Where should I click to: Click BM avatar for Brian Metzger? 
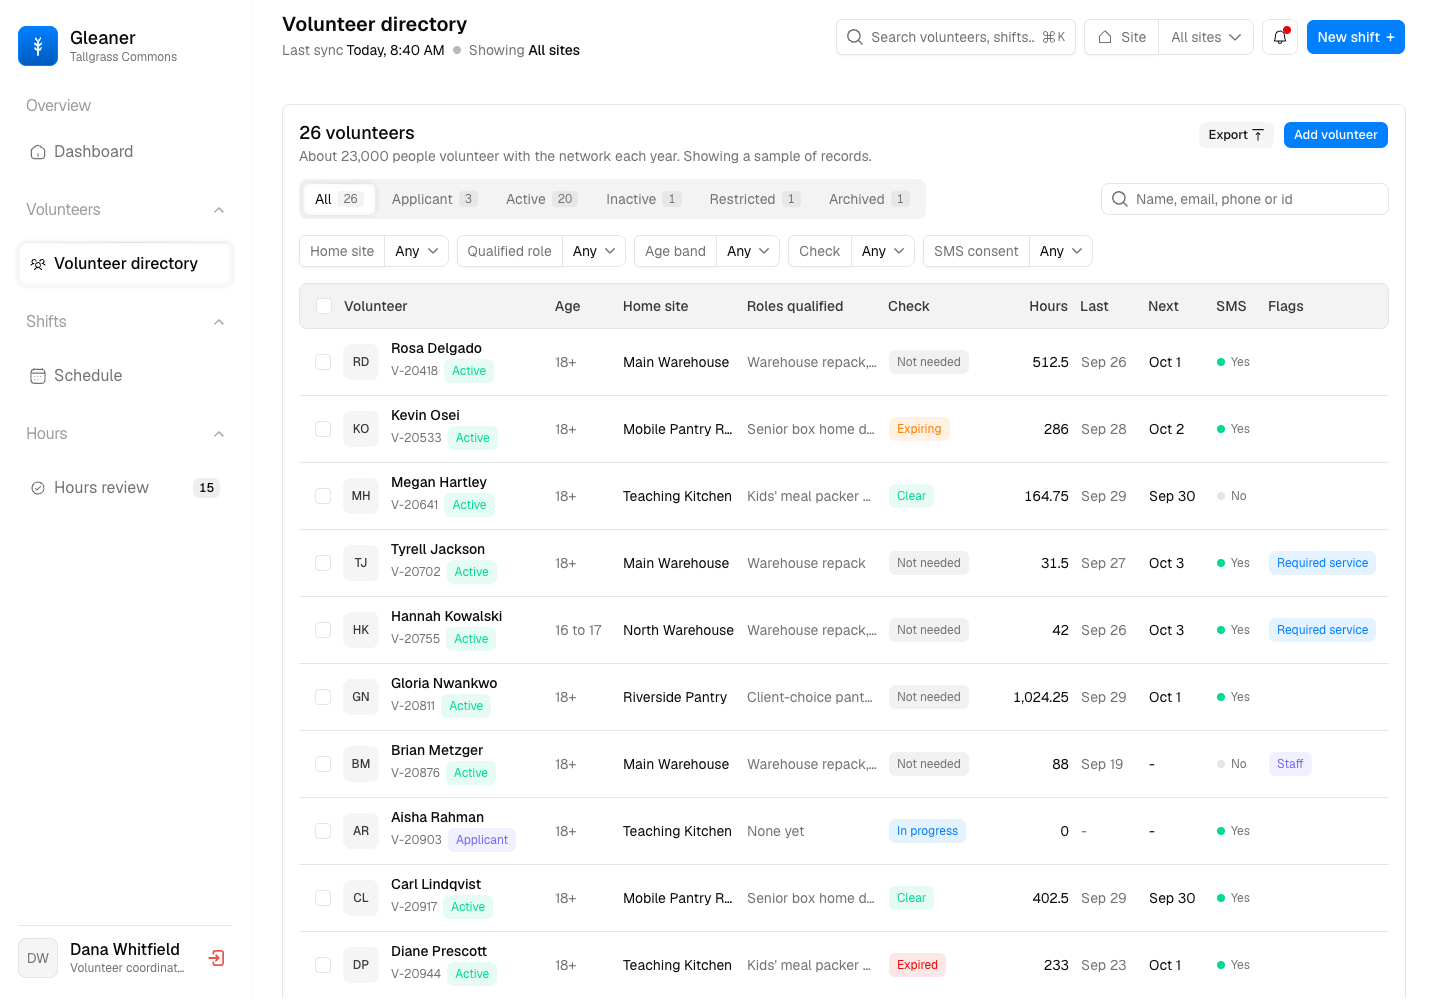pos(361,764)
